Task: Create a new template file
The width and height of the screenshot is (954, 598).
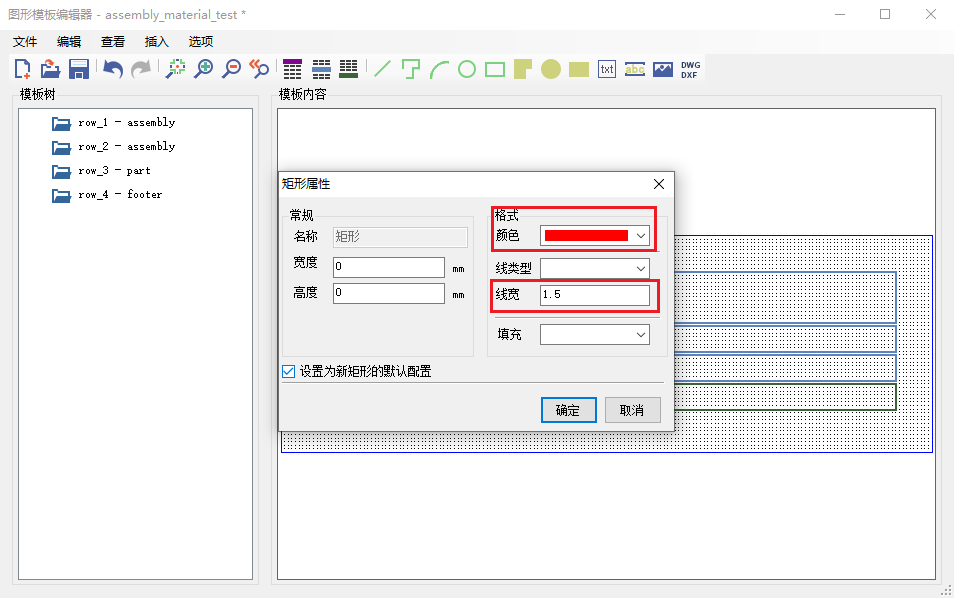Action: [x=23, y=69]
